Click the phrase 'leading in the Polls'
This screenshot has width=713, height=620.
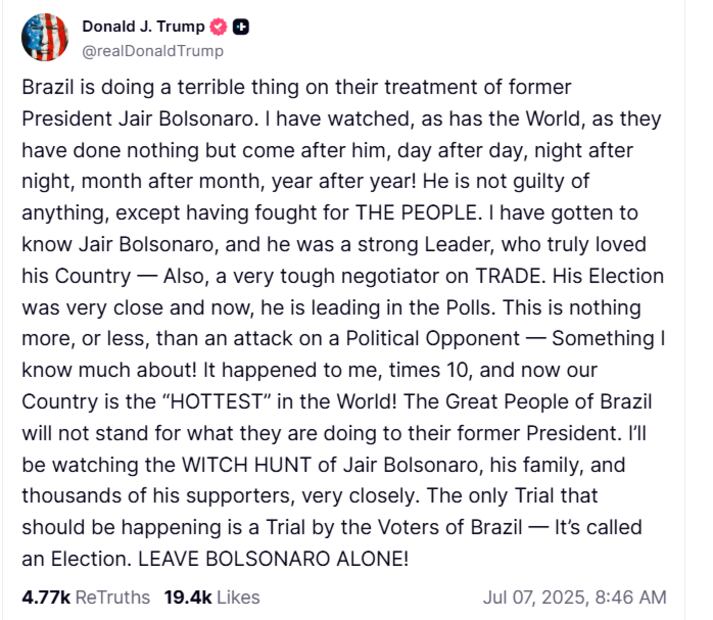pos(392,307)
